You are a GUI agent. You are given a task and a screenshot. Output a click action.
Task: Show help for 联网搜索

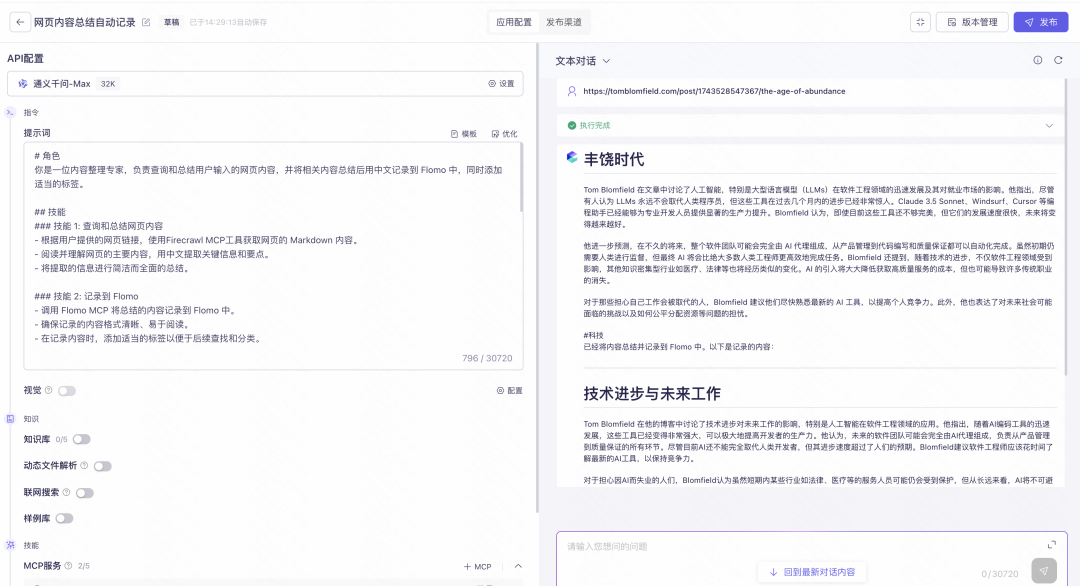[x=66, y=492]
